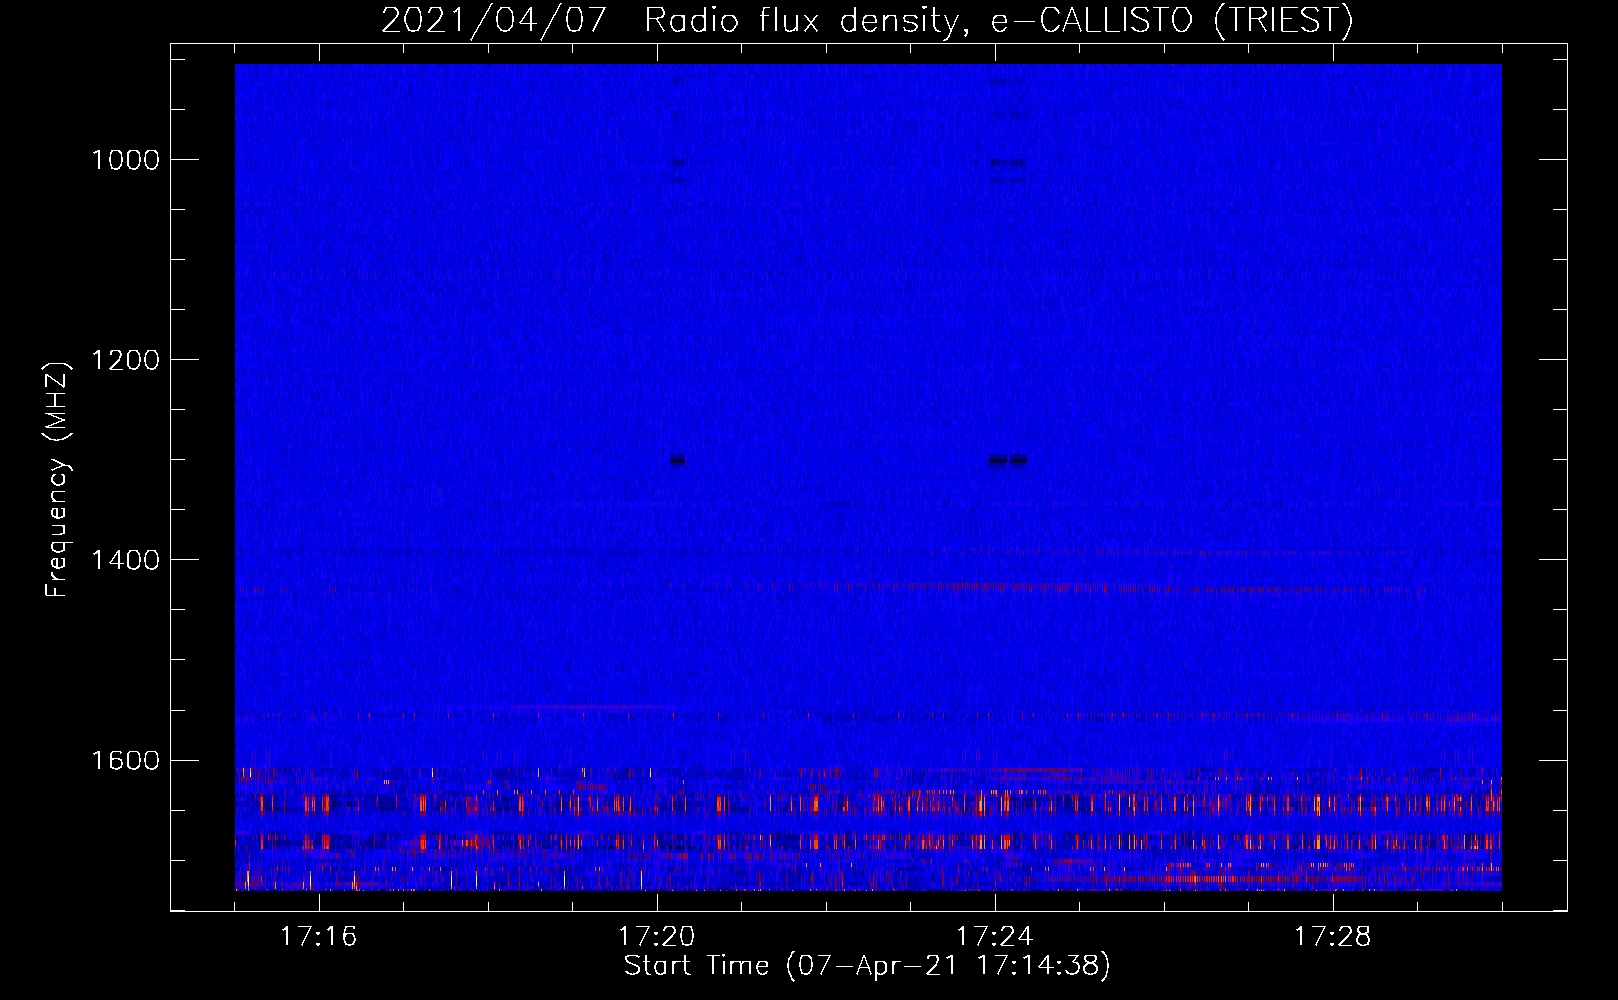
Task: Click the 1400 frequency tick label
Action: pos(125,560)
